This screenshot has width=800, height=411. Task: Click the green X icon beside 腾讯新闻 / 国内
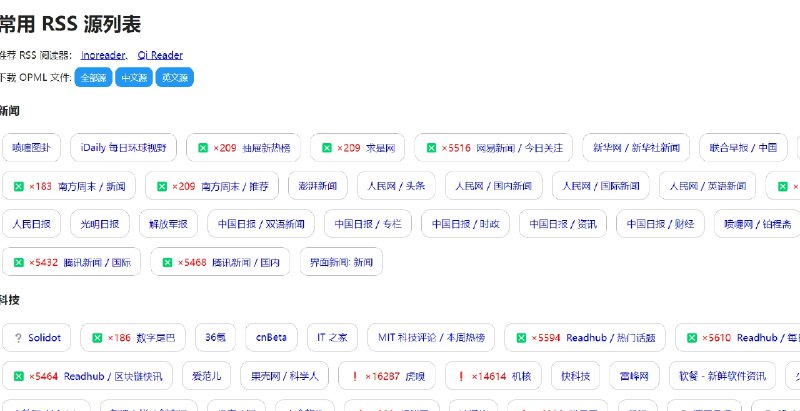pos(167,262)
